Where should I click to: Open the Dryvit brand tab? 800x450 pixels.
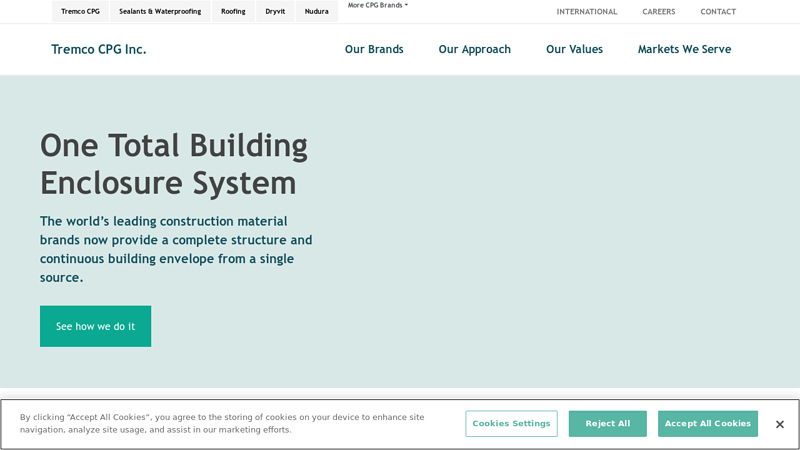[x=275, y=11]
